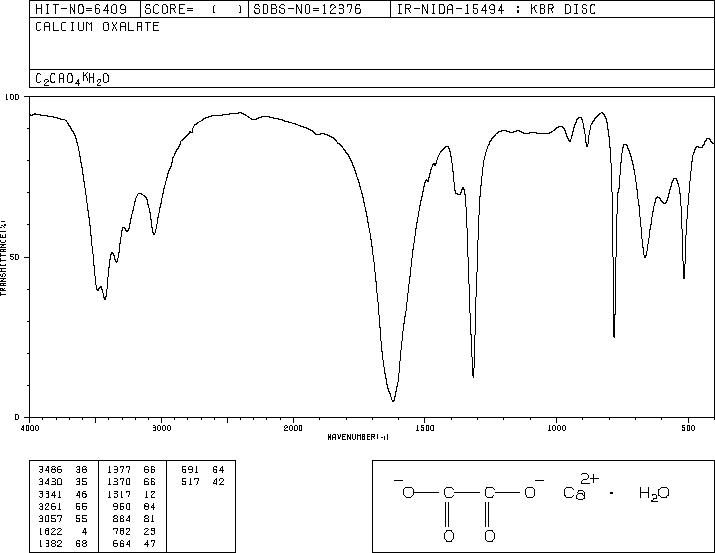Click the TRANSMITTANCE(%) vertical axis label
The height and width of the screenshot is (553, 715).
click(3, 257)
